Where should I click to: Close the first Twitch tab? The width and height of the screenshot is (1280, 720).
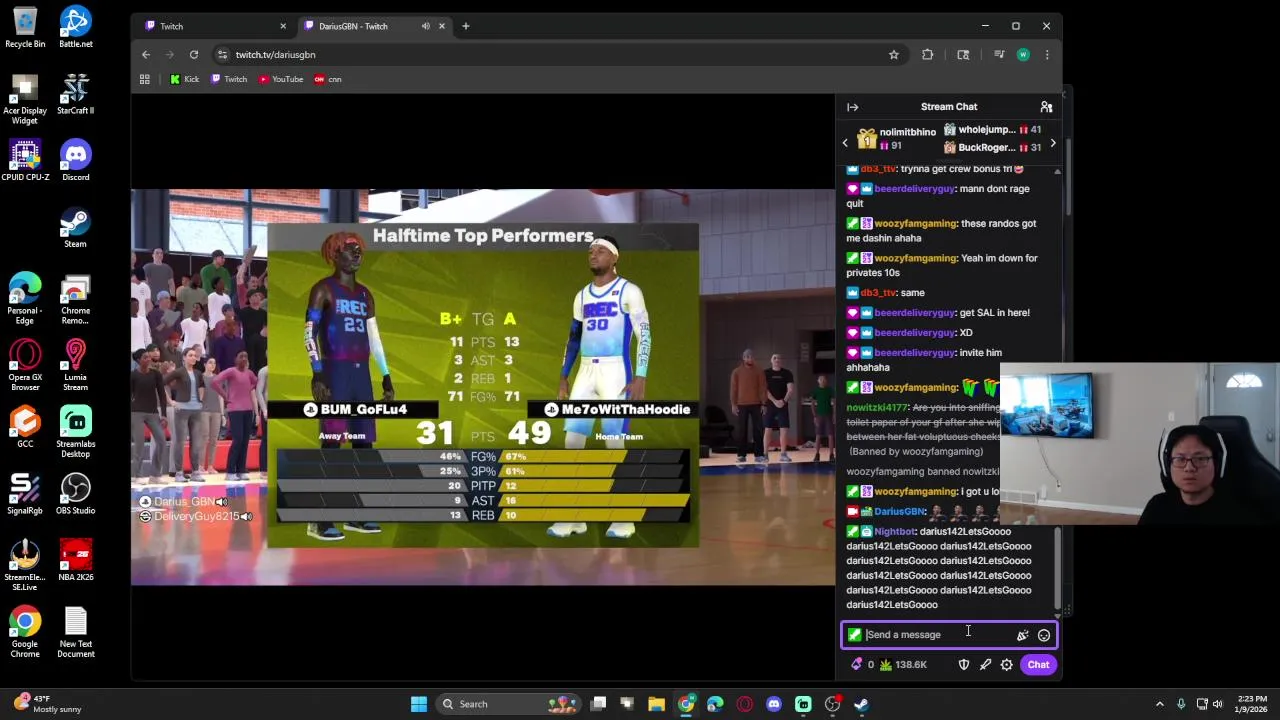click(x=283, y=26)
